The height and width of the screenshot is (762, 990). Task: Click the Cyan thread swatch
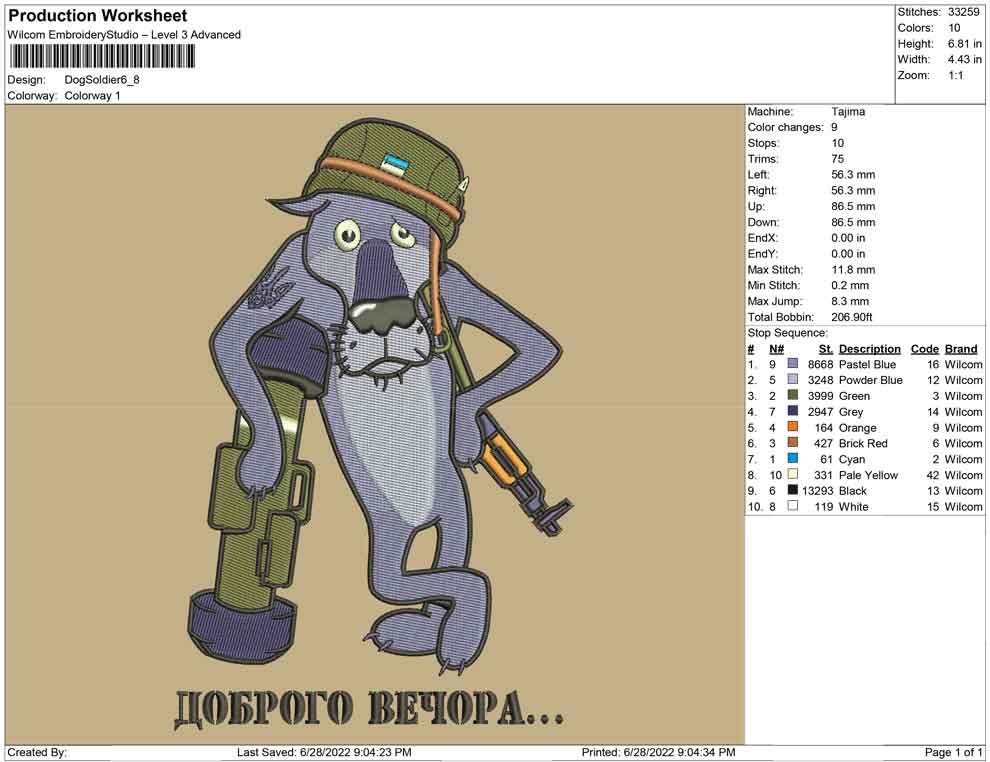pyautogui.click(x=793, y=459)
